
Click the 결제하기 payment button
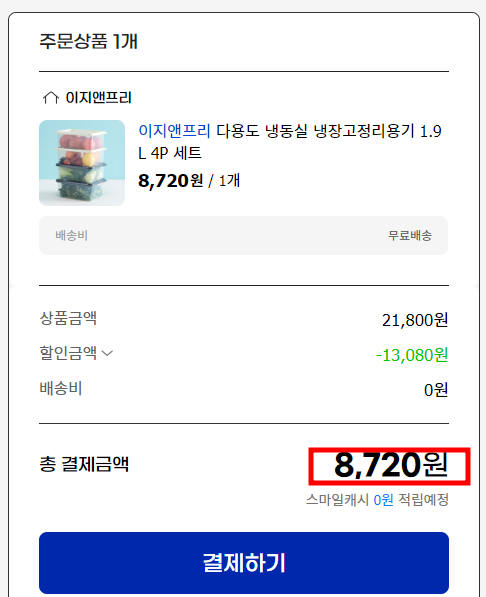click(x=244, y=563)
